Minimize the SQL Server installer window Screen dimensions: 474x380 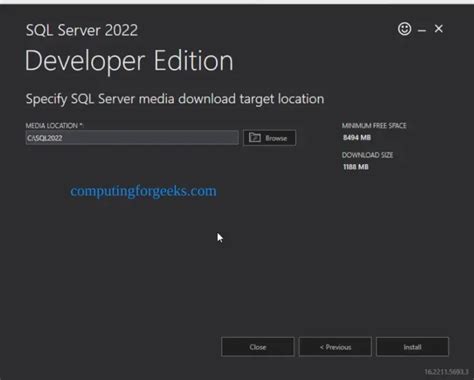[x=422, y=31]
